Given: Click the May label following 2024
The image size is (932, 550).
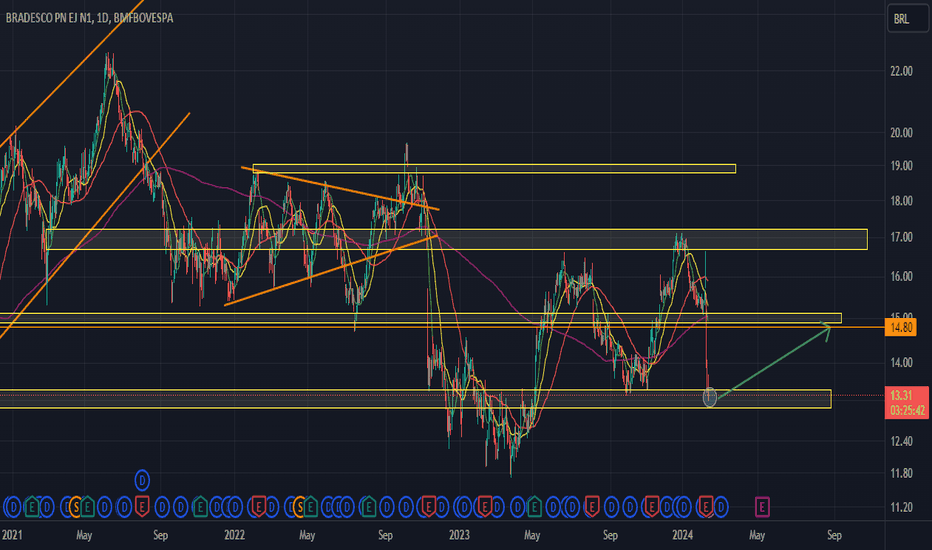Looking at the screenshot, I should [757, 535].
